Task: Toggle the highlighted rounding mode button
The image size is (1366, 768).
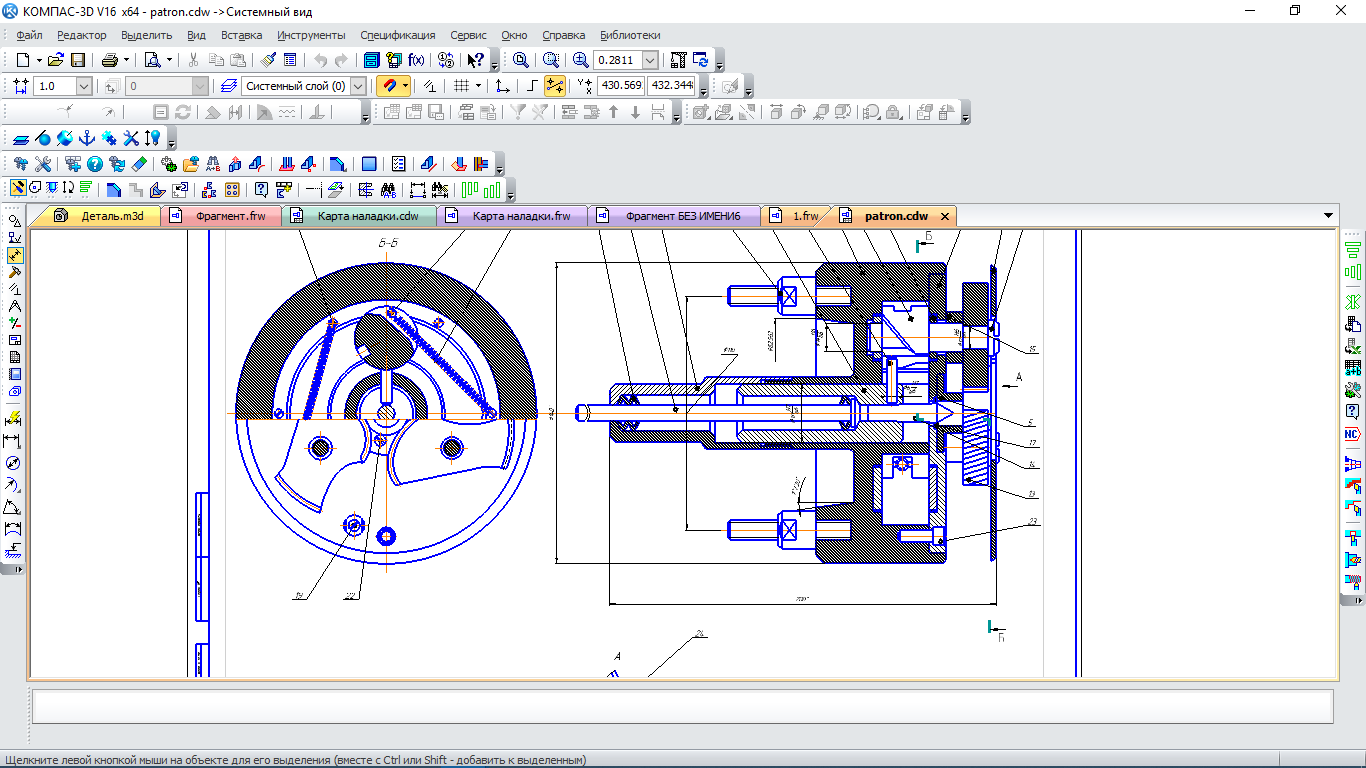Action: pos(554,86)
